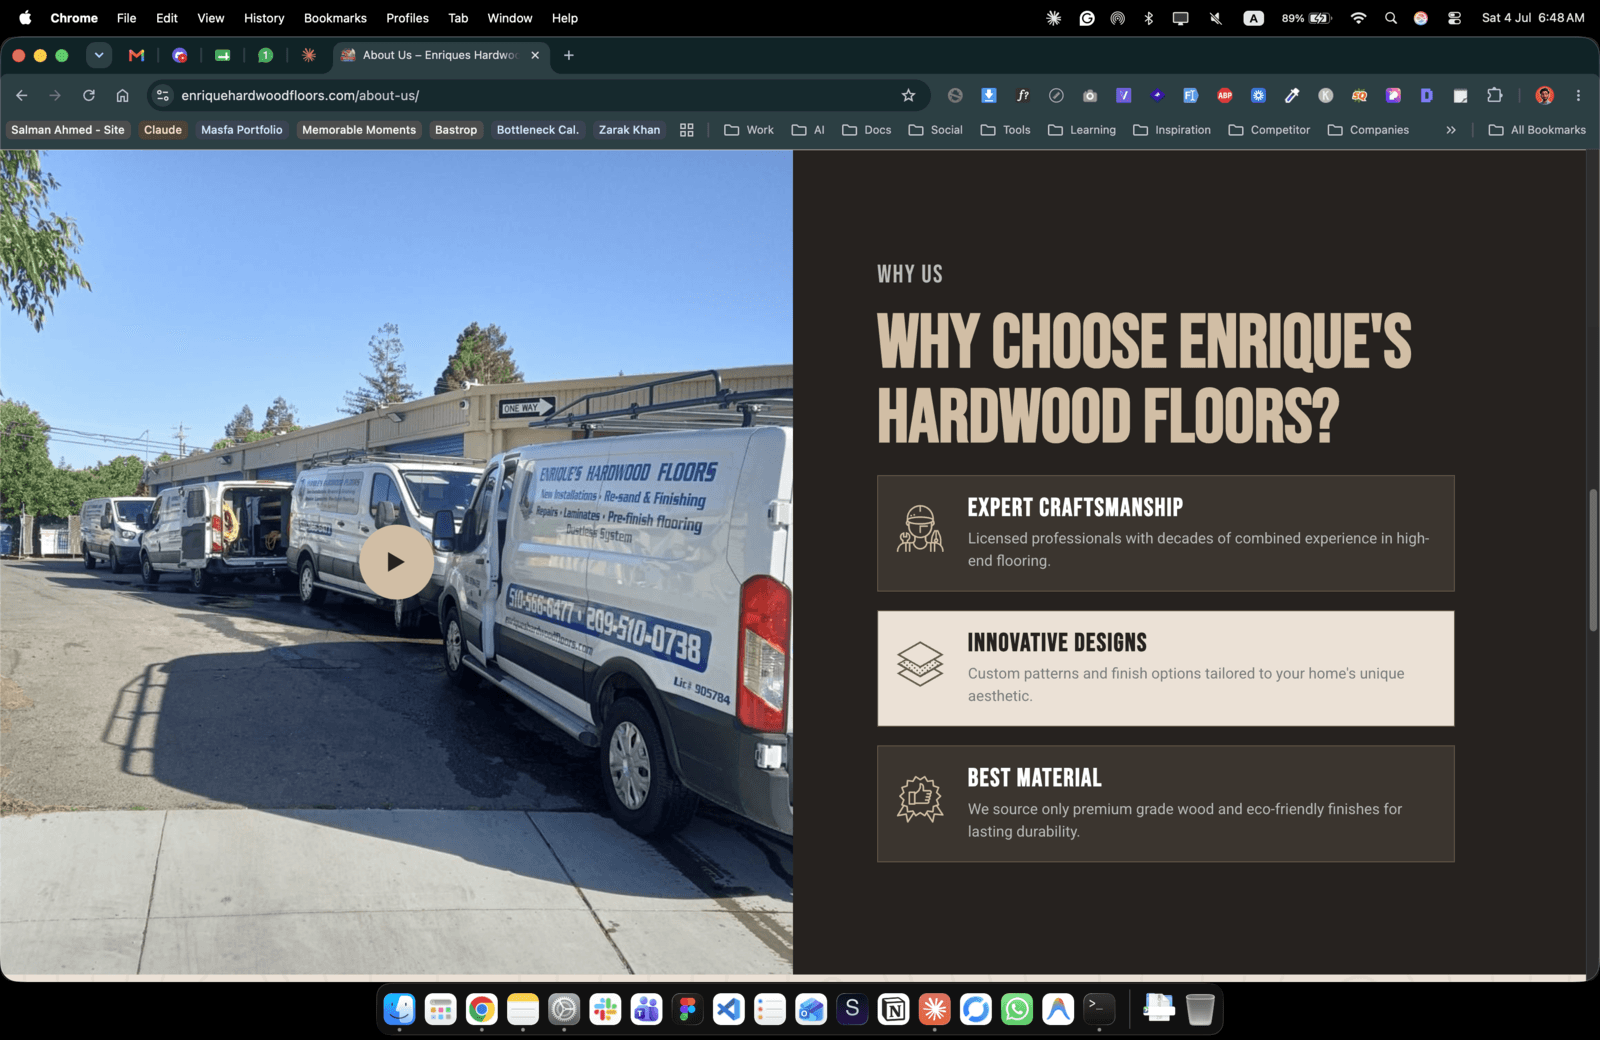
Task: Open the View menu
Action: (x=211, y=18)
